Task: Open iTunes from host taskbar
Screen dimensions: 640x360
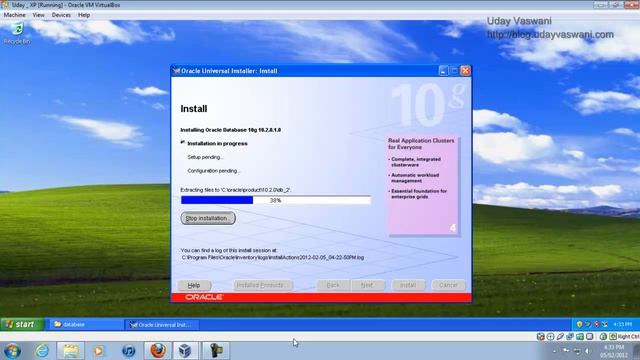Action: click(x=128, y=351)
